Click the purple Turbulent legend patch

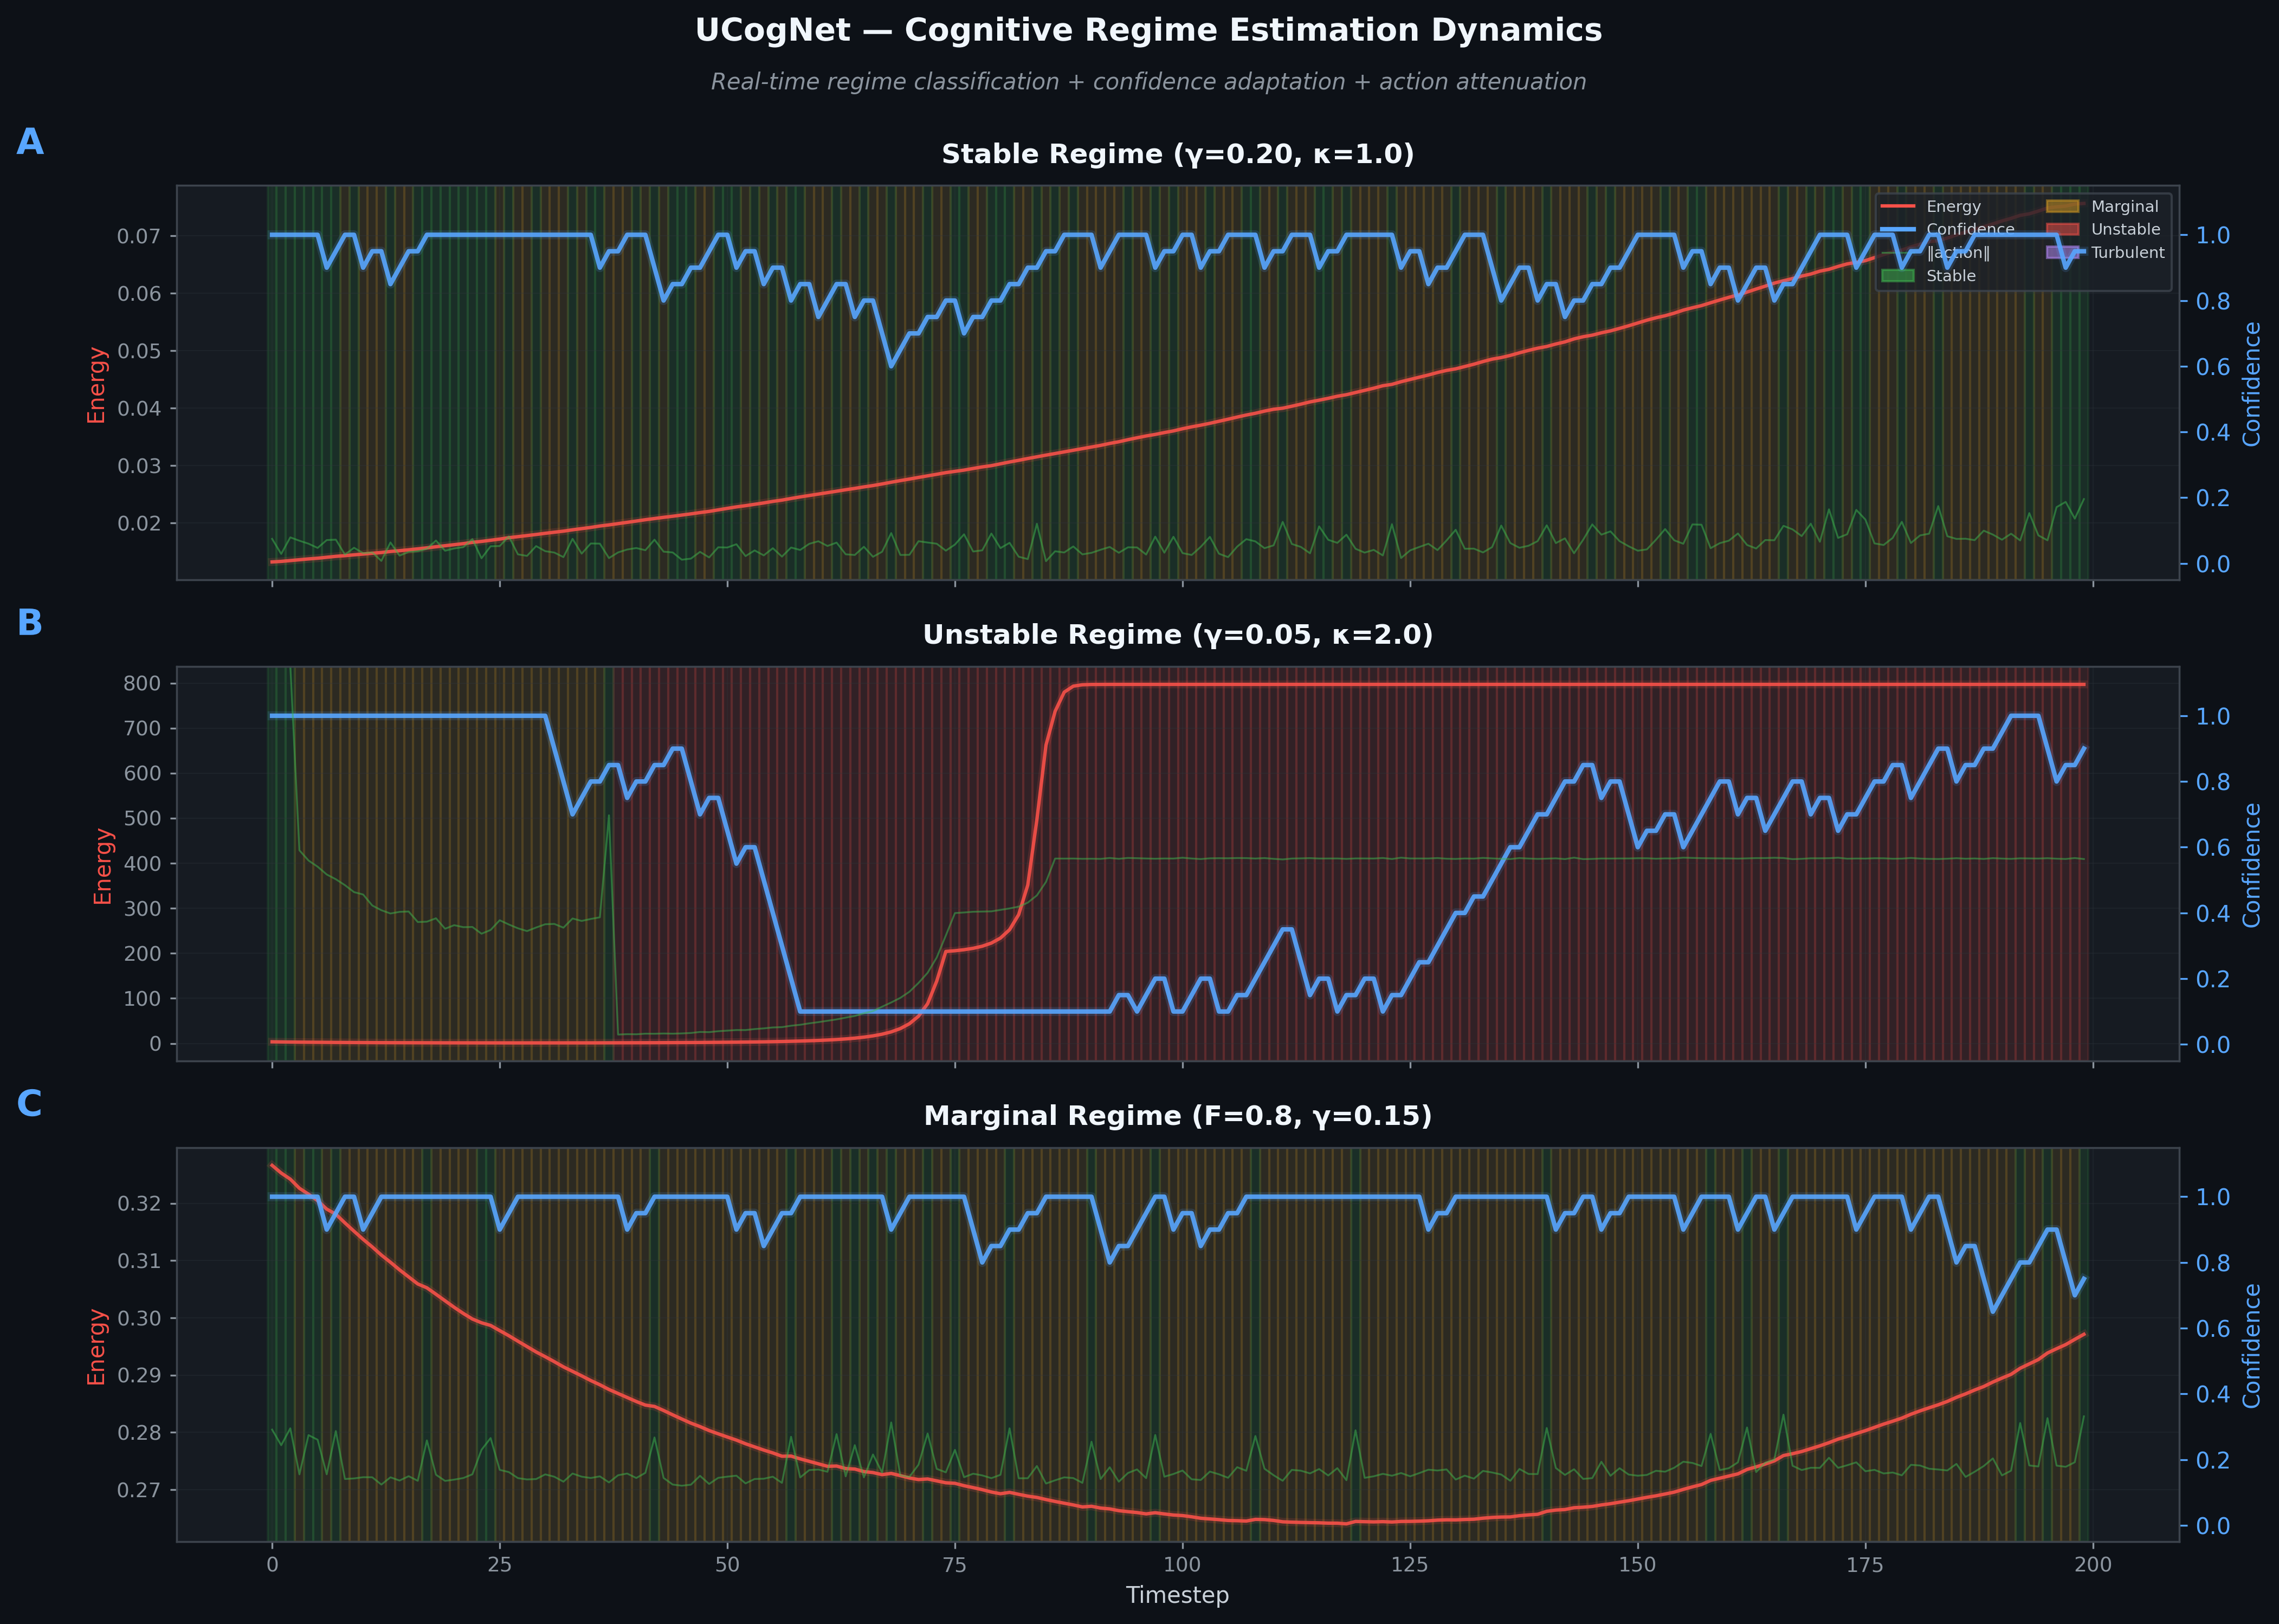(x=2062, y=252)
